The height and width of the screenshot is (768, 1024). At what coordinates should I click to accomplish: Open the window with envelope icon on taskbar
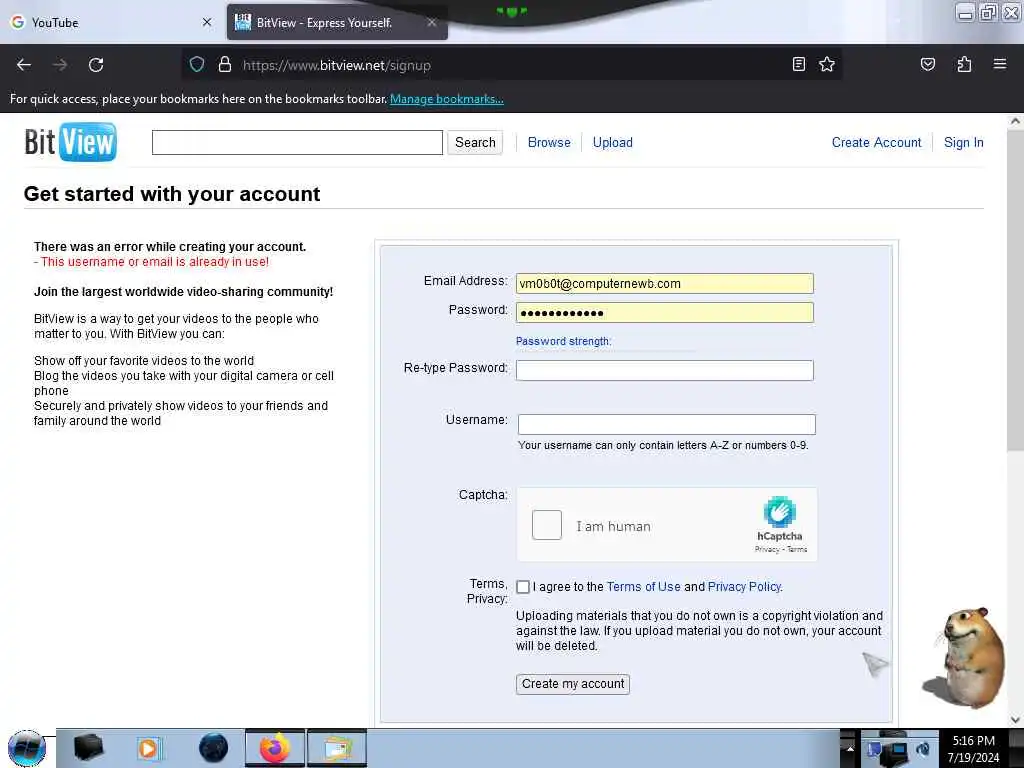[337, 748]
